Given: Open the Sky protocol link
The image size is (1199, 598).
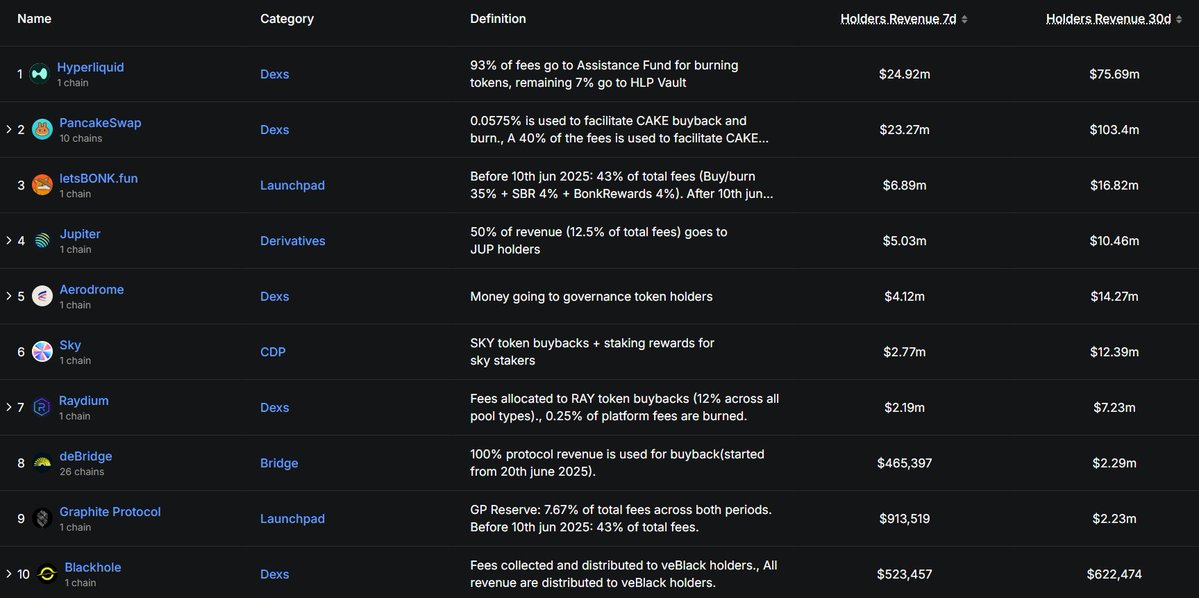Looking at the screenshot, I should click(70, 345).
